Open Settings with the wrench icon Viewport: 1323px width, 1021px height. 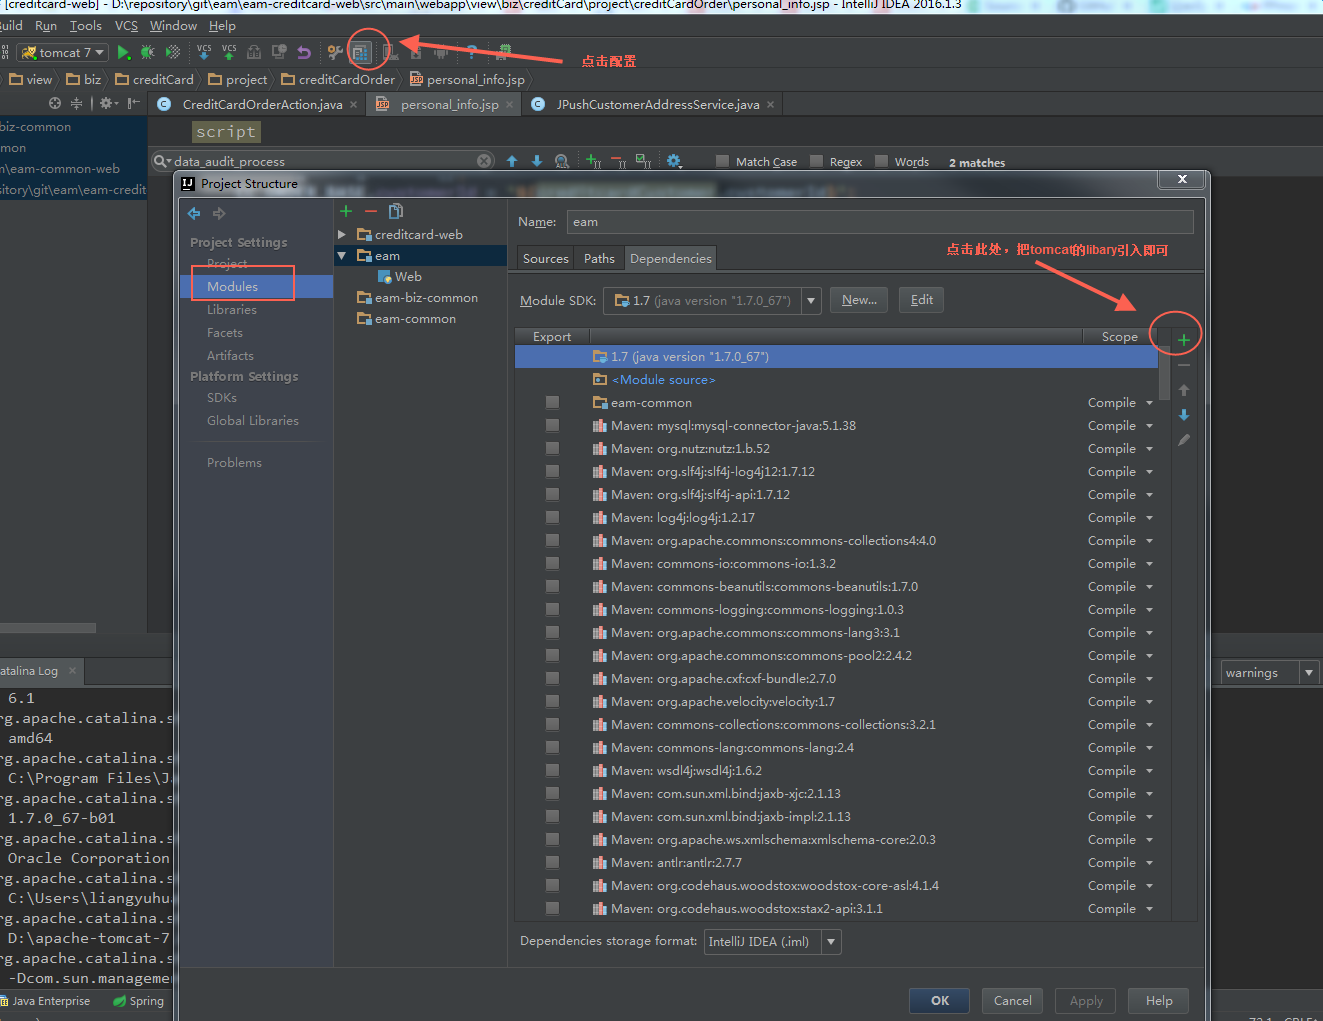coord(335,52)
